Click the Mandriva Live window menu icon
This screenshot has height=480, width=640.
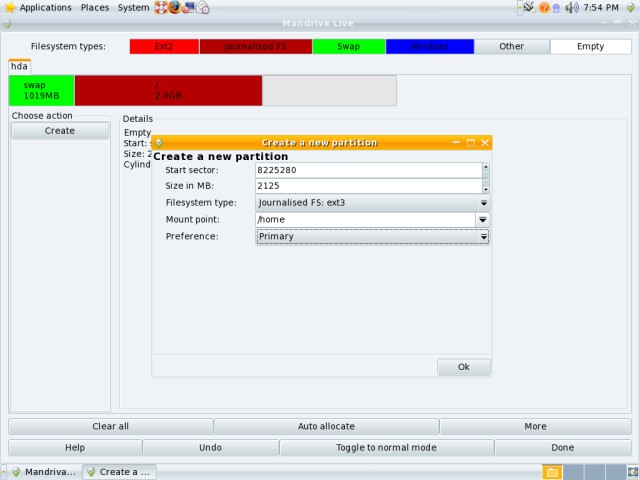(x=7, y=24)
